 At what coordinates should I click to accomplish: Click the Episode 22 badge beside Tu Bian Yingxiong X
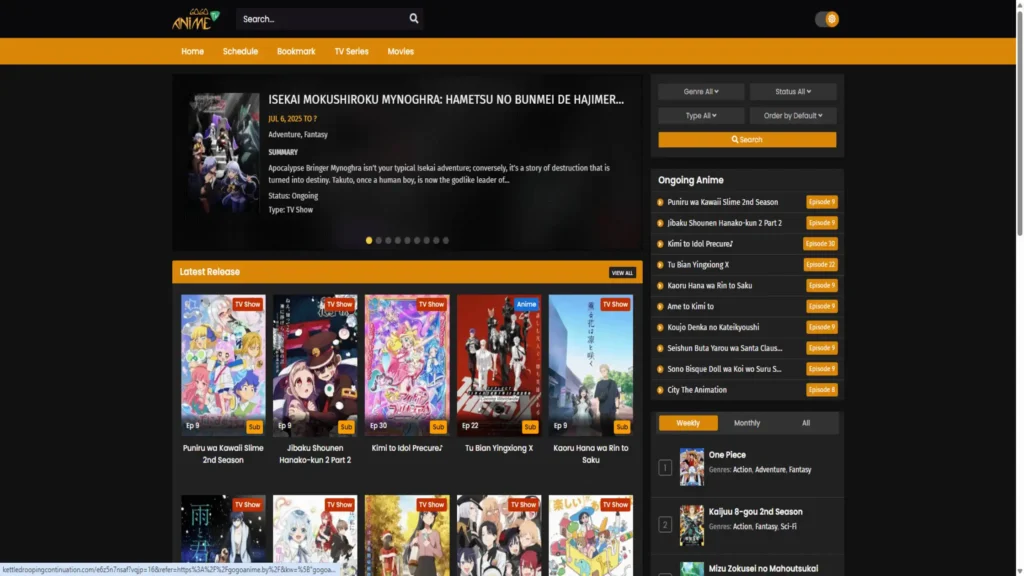[x=820, y=264]
